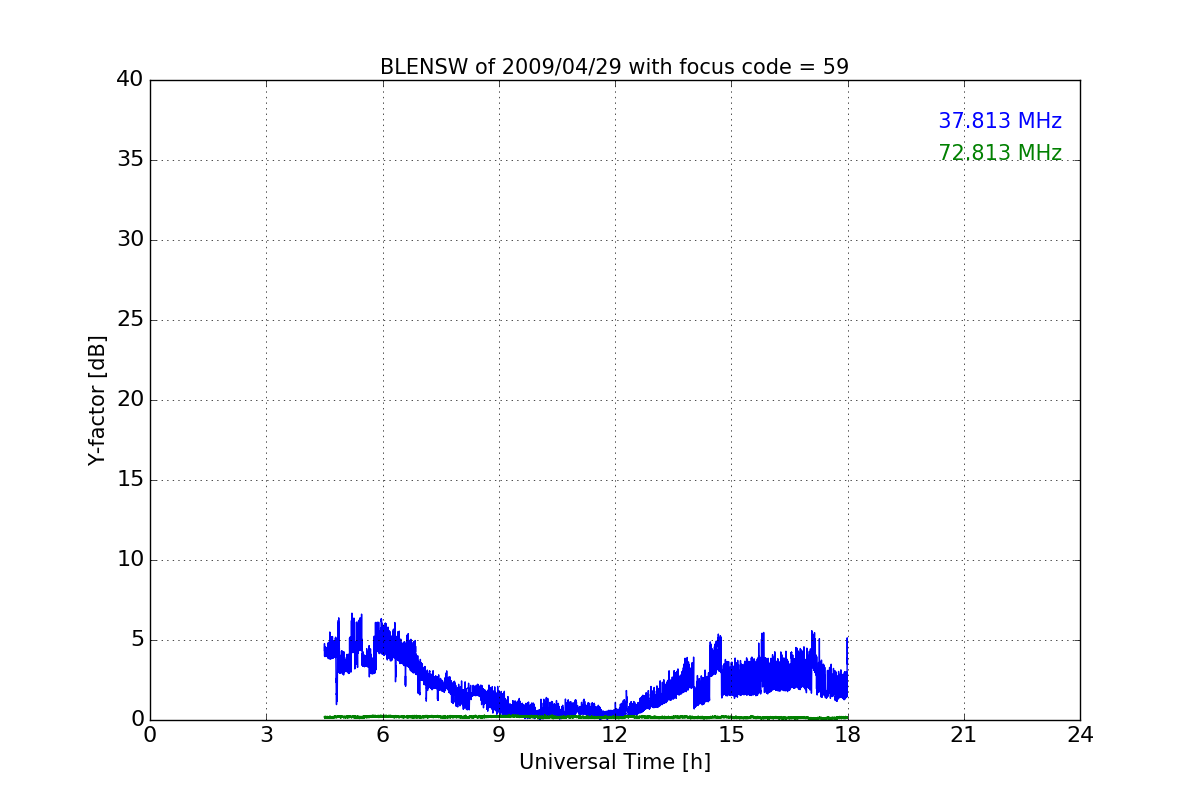1200x800 pixels.
Task: Click the x-axis tick label 18
Action: click(x=848, y=734)
